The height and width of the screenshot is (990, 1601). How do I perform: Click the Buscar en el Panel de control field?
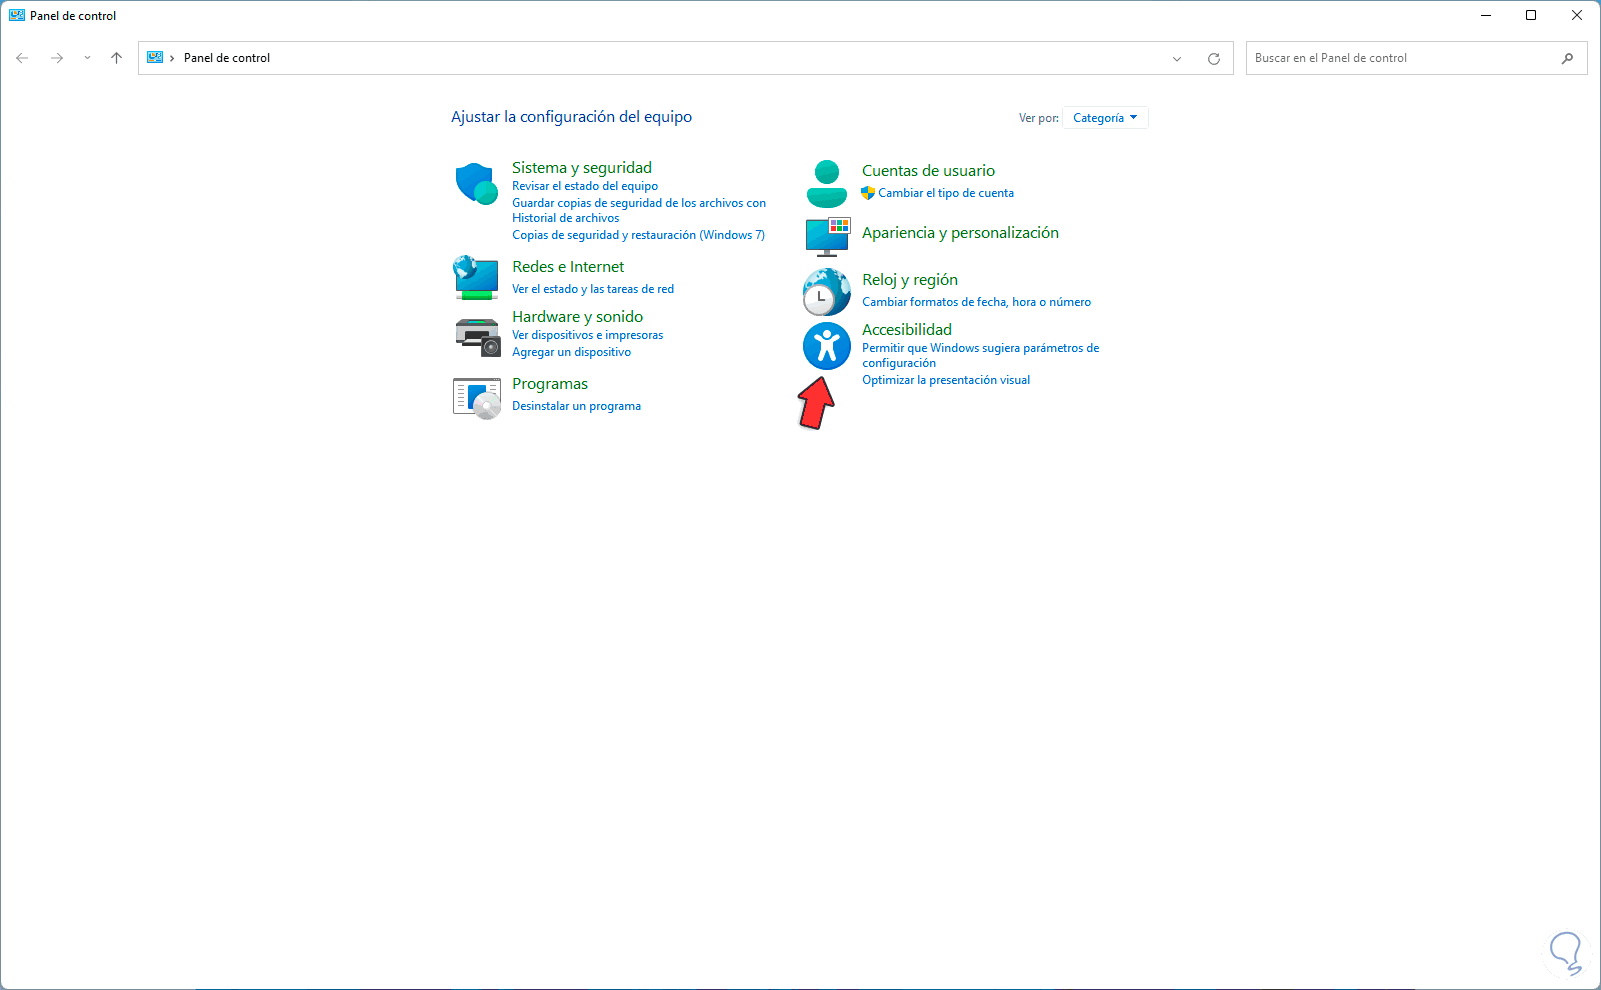1416,58
